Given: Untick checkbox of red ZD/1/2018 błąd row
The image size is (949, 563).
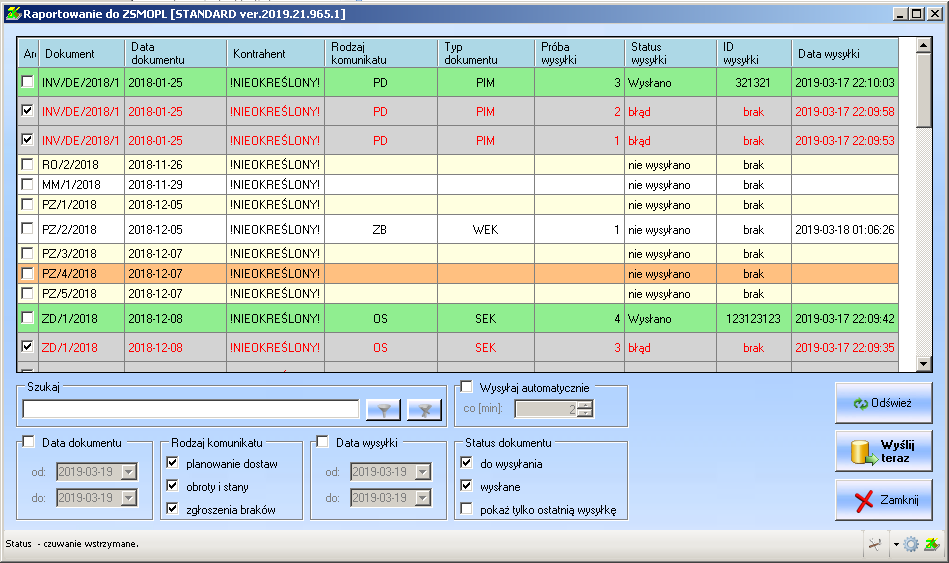Looking at the screenshot, I should (27, 347).
